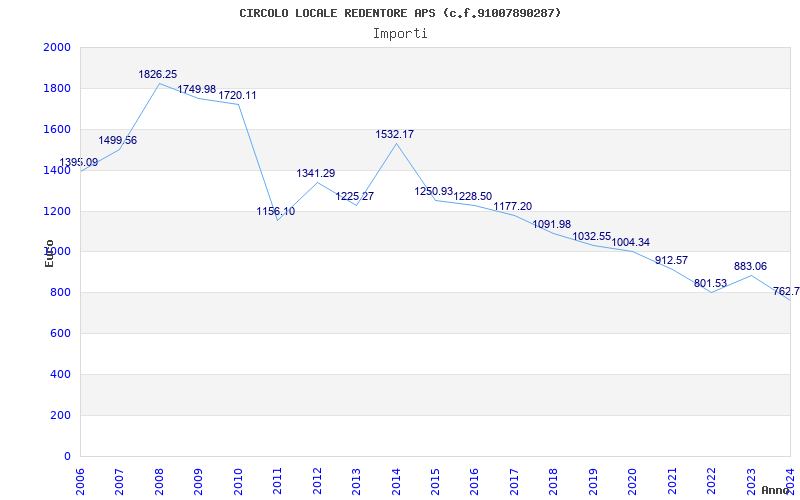Click the 1720.11 data label
Image resolution: width=800 pixels, height=500 pixels.
pyautogui.click(x=237, y=95)
